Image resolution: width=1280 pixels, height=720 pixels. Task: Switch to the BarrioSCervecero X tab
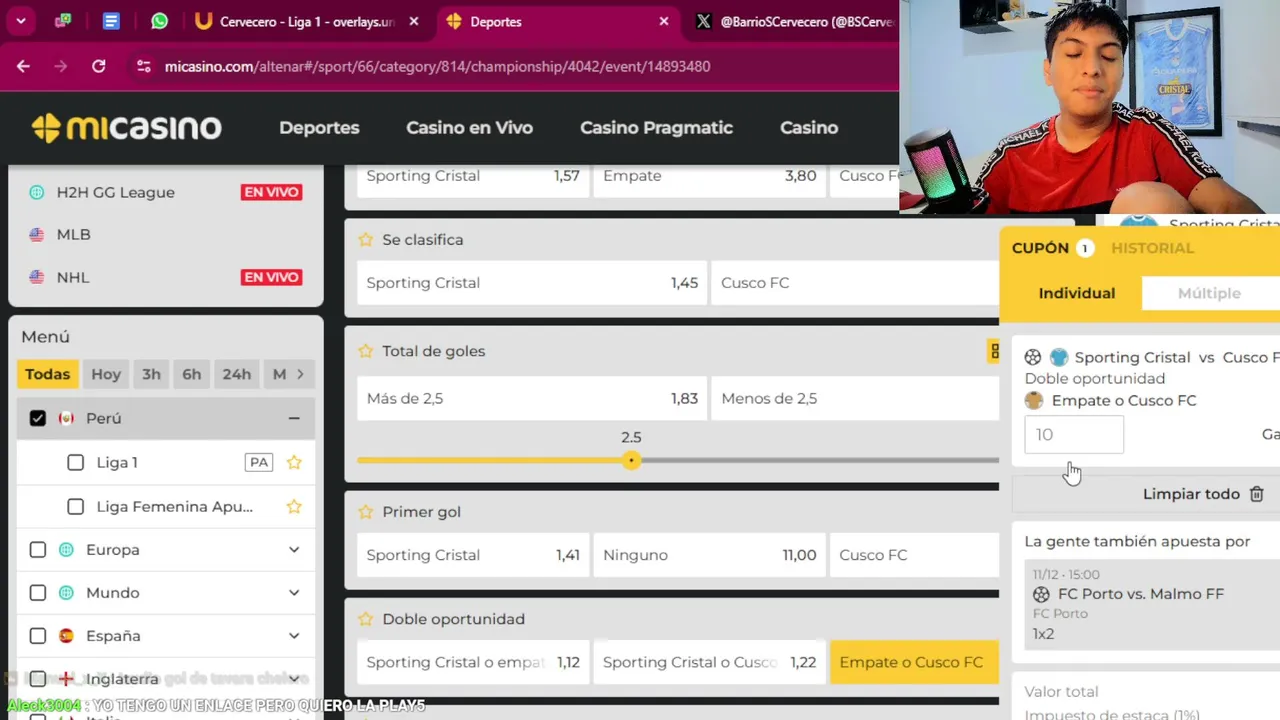tap(794, 21)
